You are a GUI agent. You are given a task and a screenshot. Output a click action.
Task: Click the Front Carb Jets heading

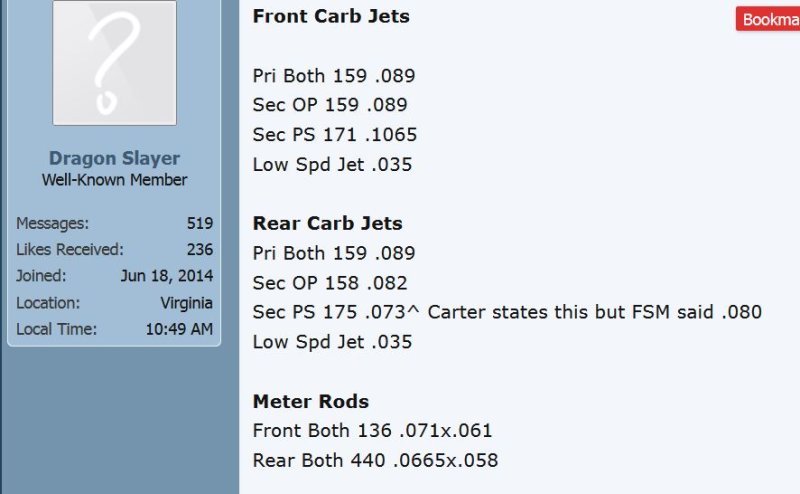pos(331,16)
